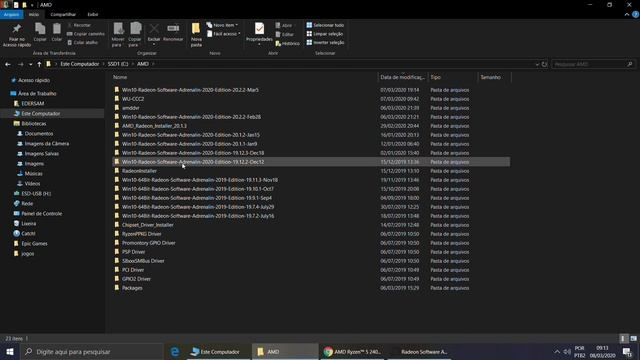The width and height of the screenshot is (640, 360).
Task: Open the recent locations dropdown arrow
Action: (31, 64)
